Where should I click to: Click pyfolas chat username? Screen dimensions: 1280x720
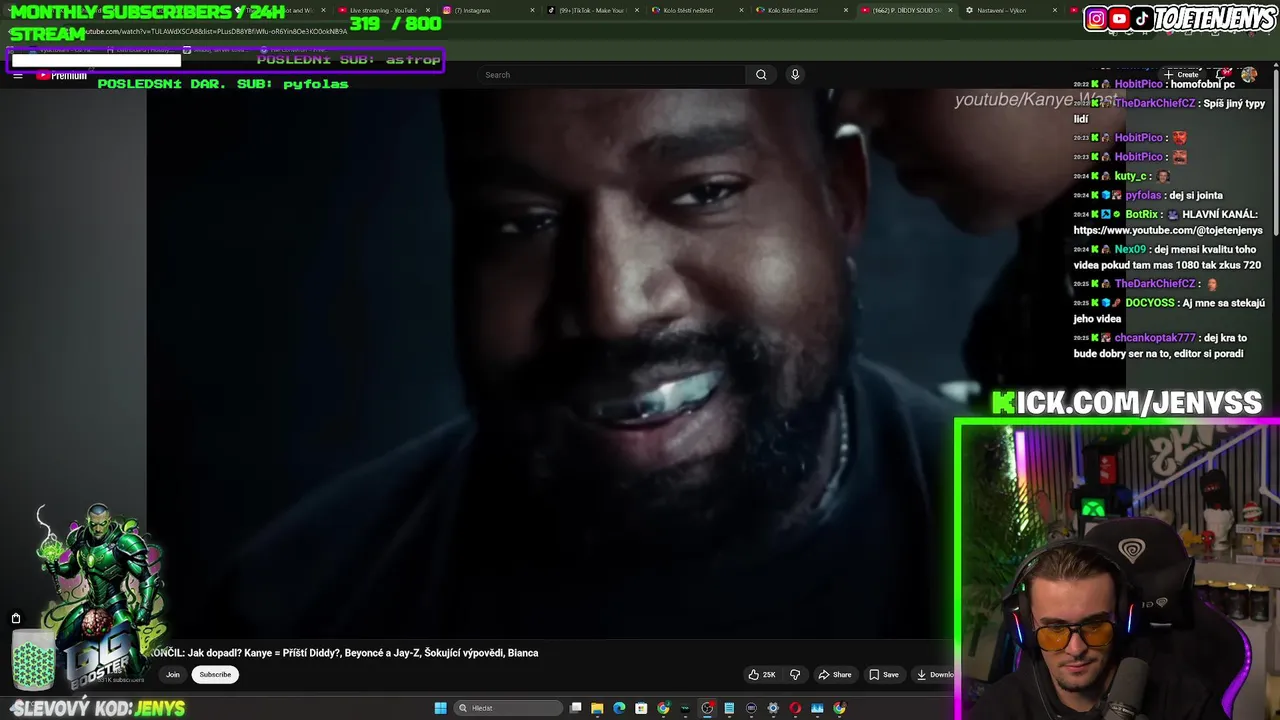(x=1143, y=195)
